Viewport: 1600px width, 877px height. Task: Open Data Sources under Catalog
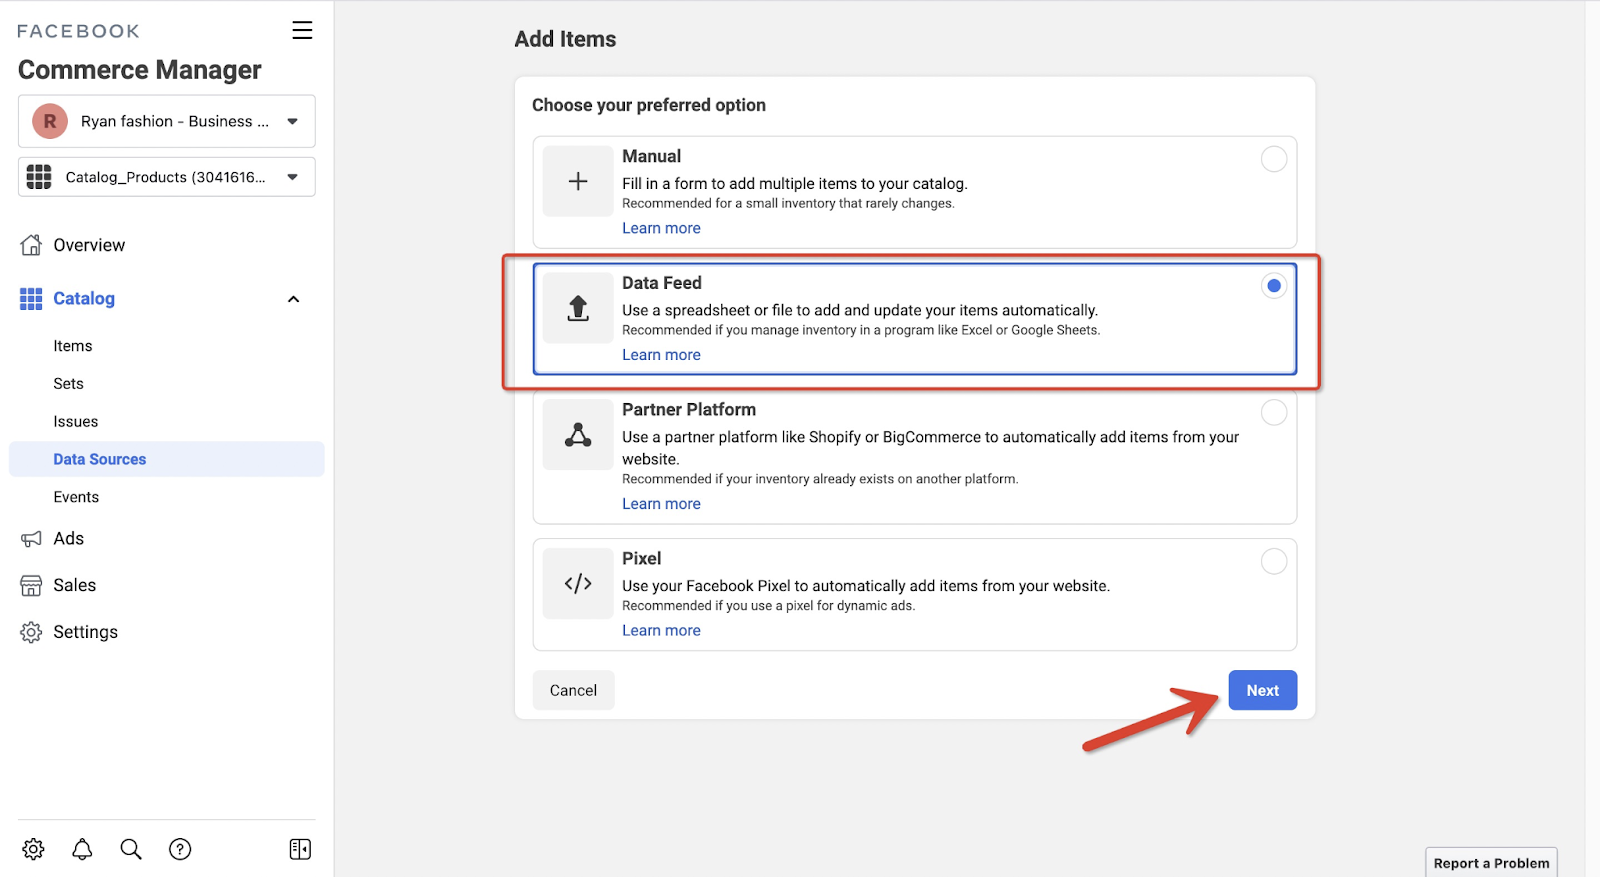click(167, 459)
